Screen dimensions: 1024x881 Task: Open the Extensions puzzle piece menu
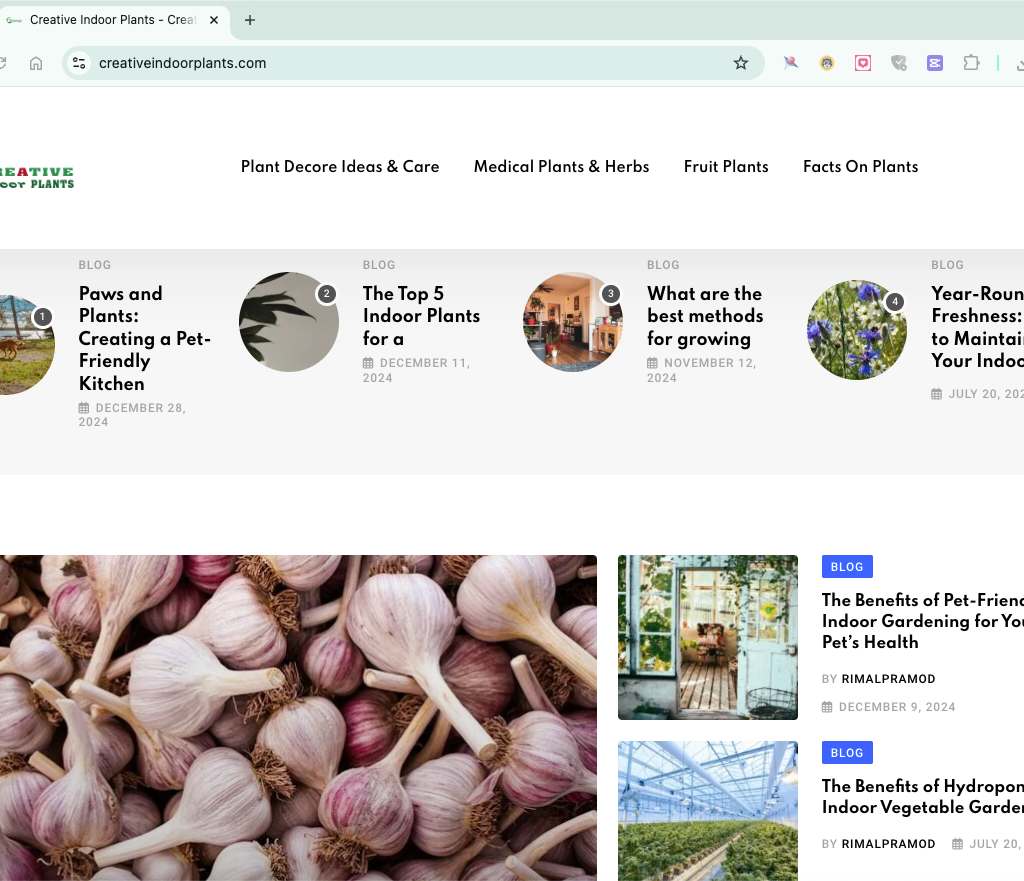coord(971,63)
